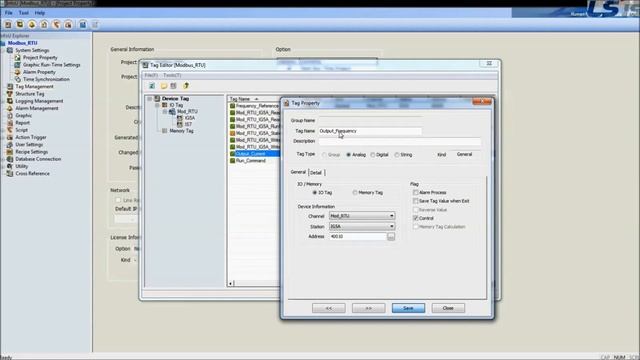640x360 pixels.
Task: Click the first icon in the main toolbar
Action: click(x=8, y=24)
